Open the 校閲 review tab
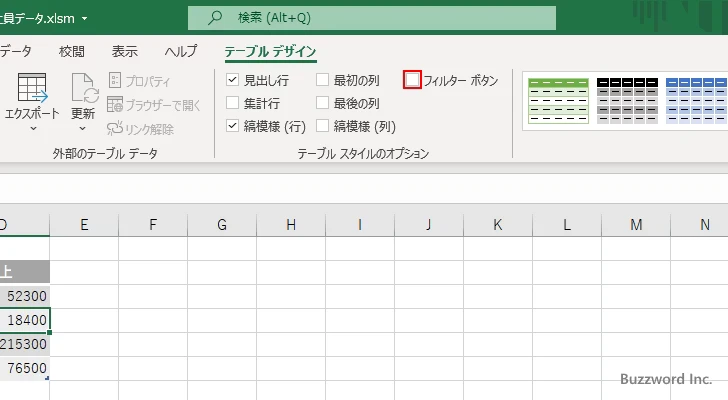Image resolution: width=728 pixels, height=400 pixels. (x=72, y=51)
